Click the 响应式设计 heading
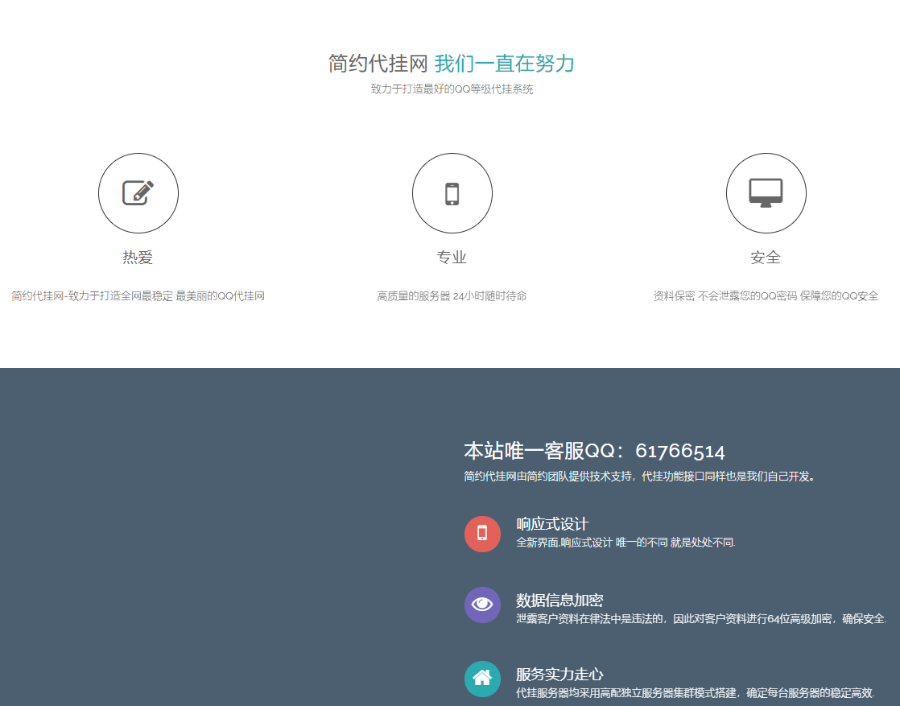900x706 pixels. 552,524
